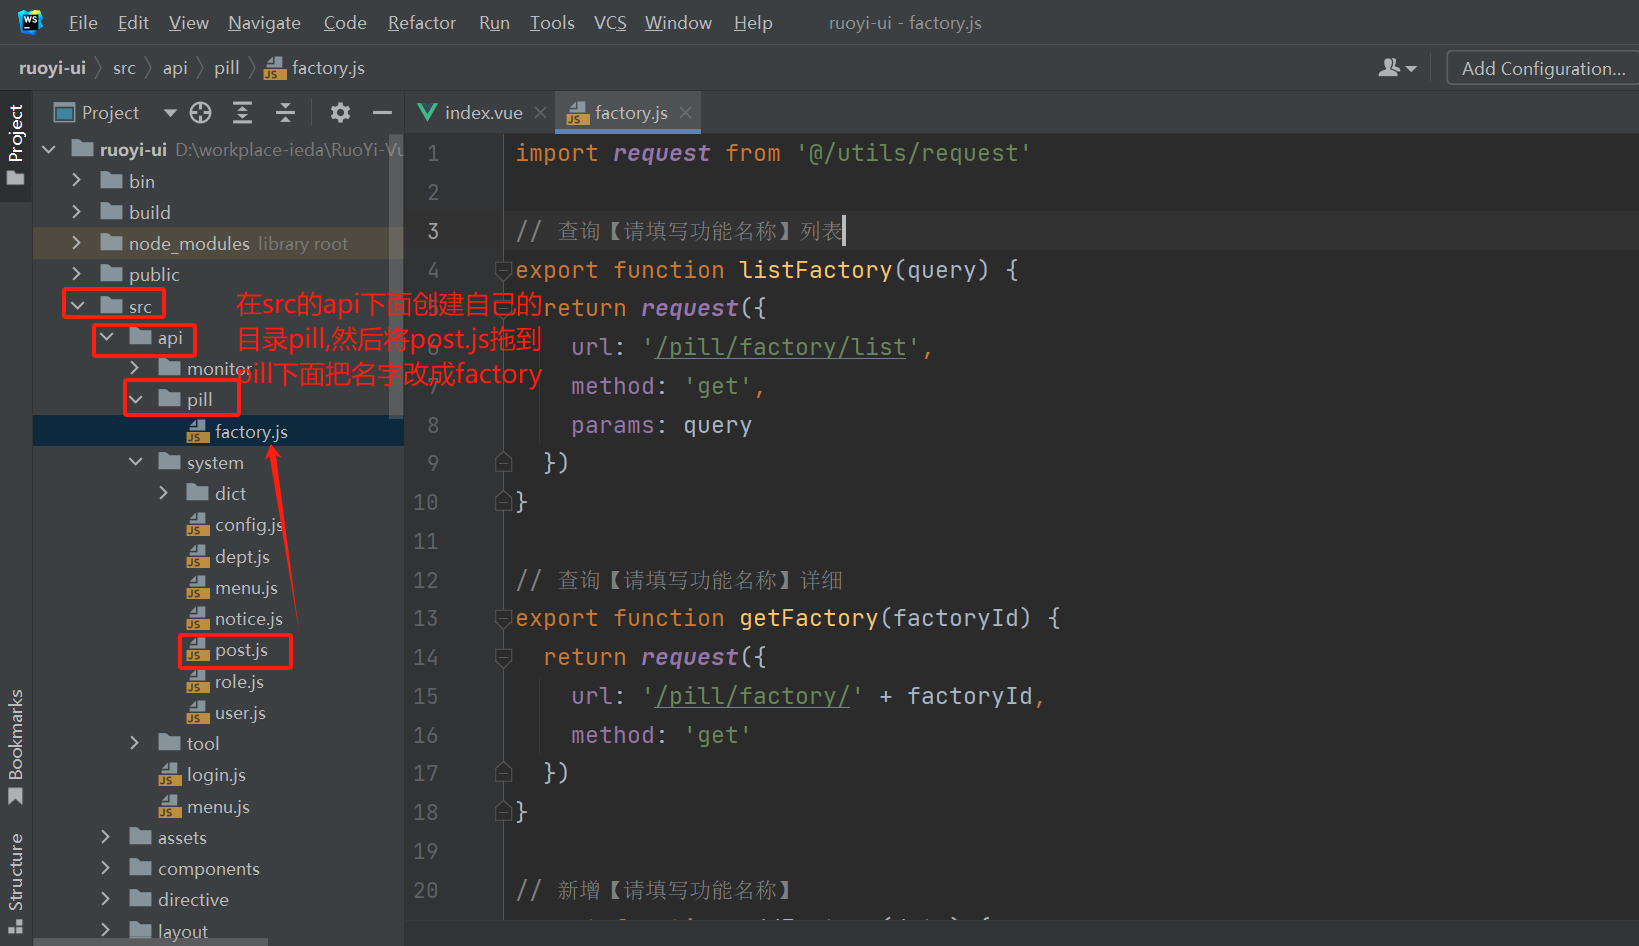Collapse the ruoyi-ui root folder
Screen dimensions: 1639x946
tap(49, 150)
